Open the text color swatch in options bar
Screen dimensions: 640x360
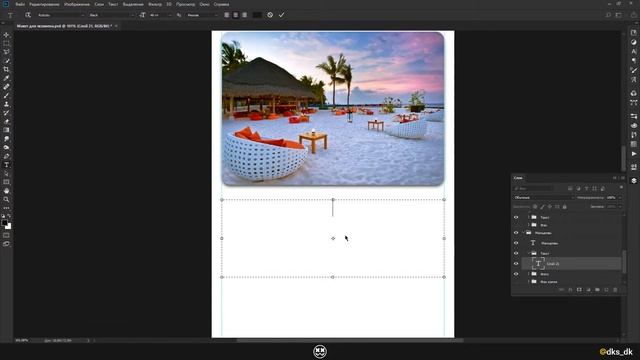257,15
